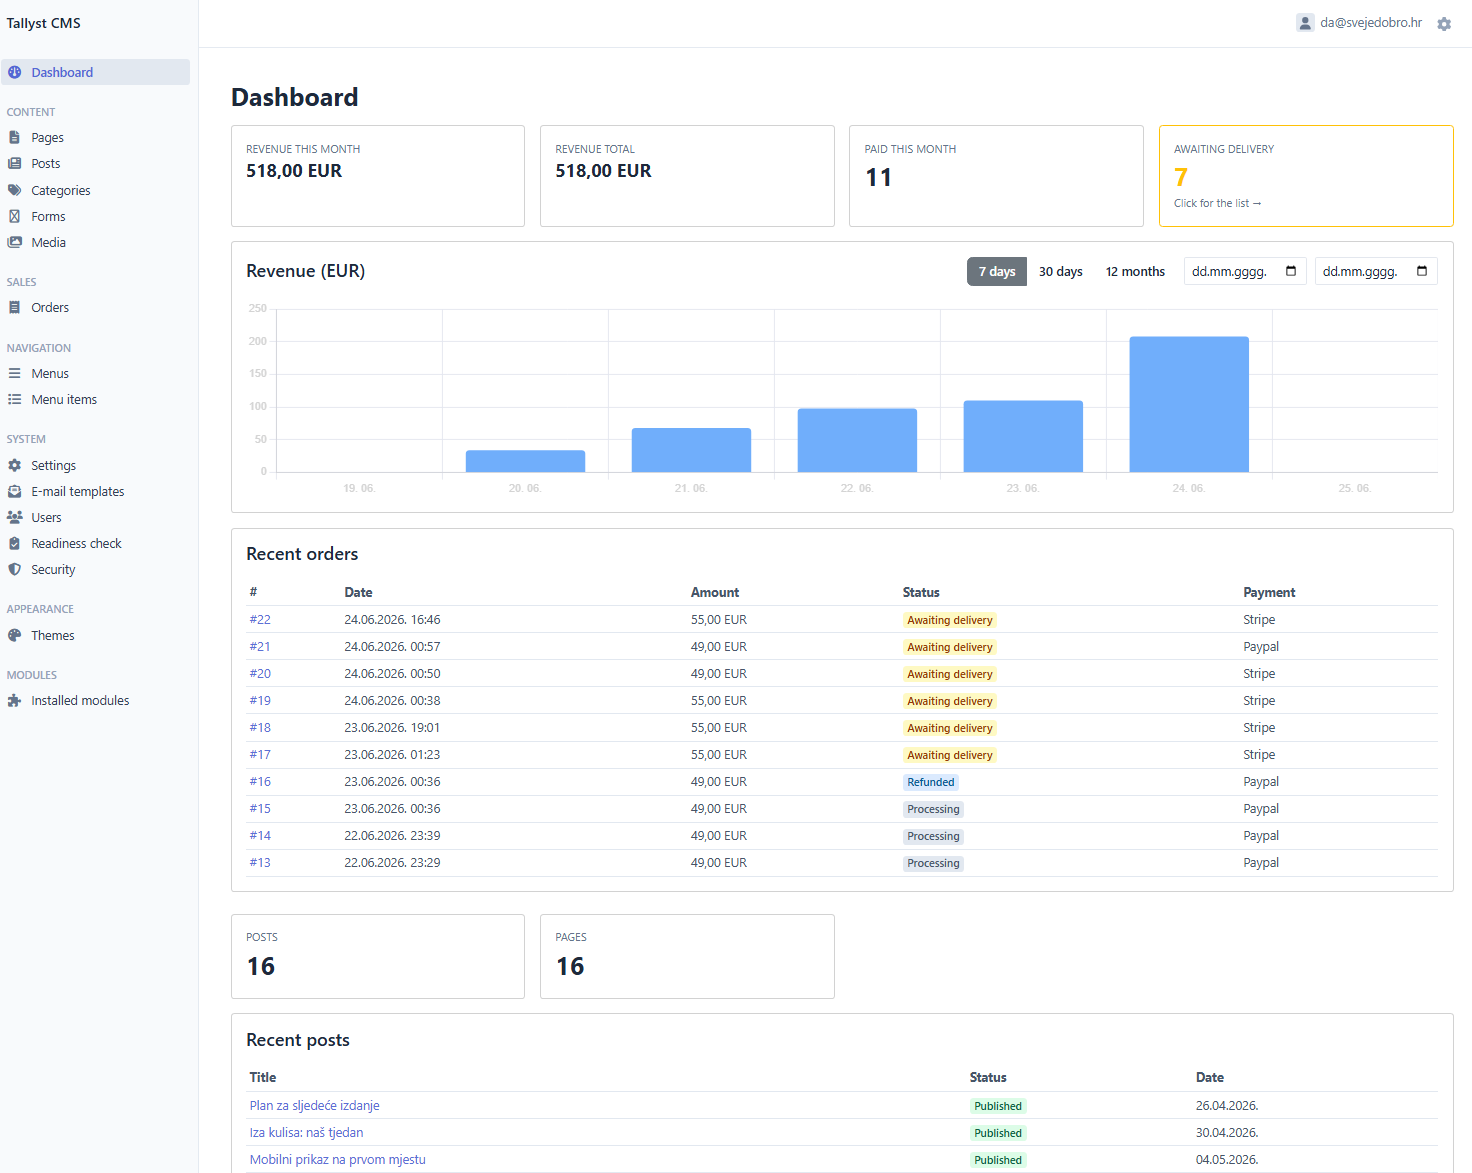The image size is (1472, 1173).
Task: Click the 23. 06. revenue bar
Action: [1023, 436]
